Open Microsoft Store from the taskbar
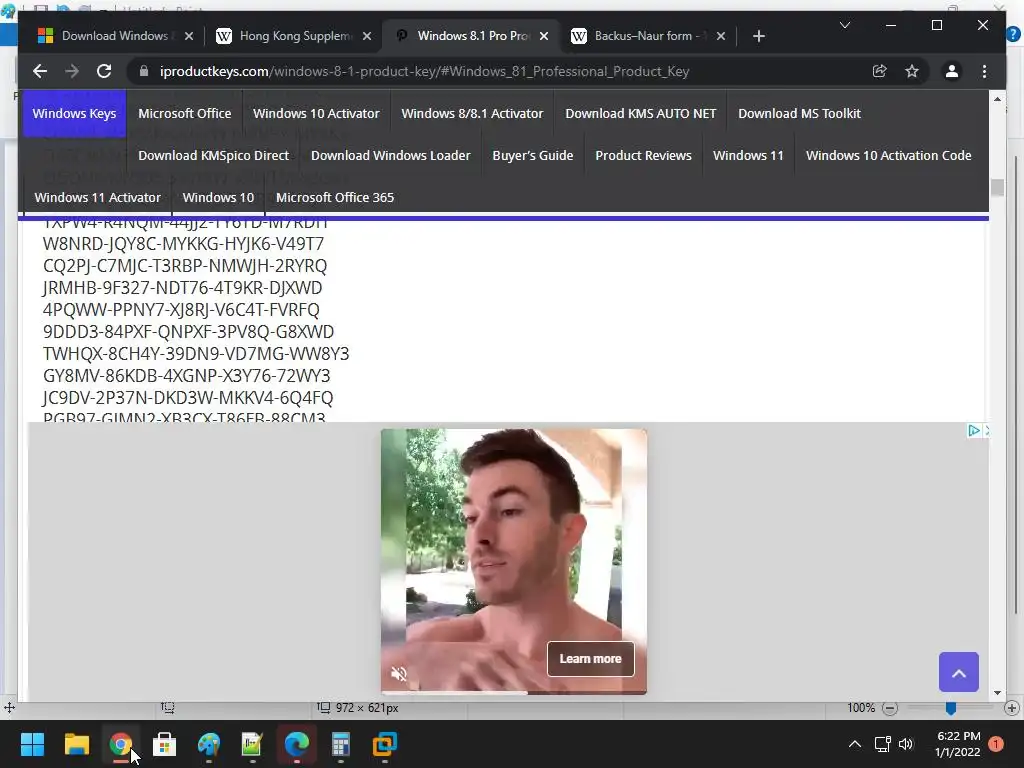1024x768 pixels. tap(165, 744)
